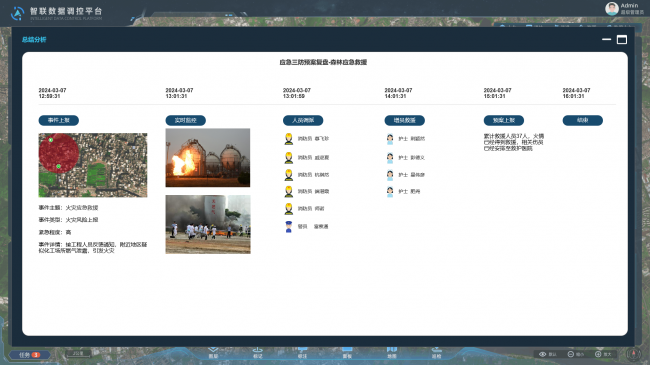Click the 结束 end stage button
Viewport: 650px width, 365px height.
click(582, 120)
